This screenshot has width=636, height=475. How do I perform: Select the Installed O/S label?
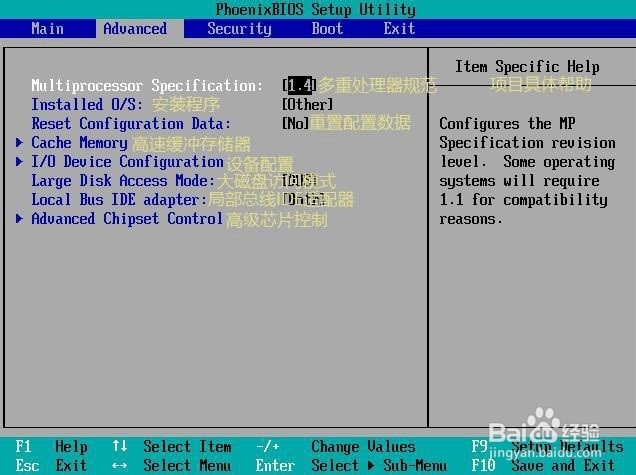coord(87,105)
